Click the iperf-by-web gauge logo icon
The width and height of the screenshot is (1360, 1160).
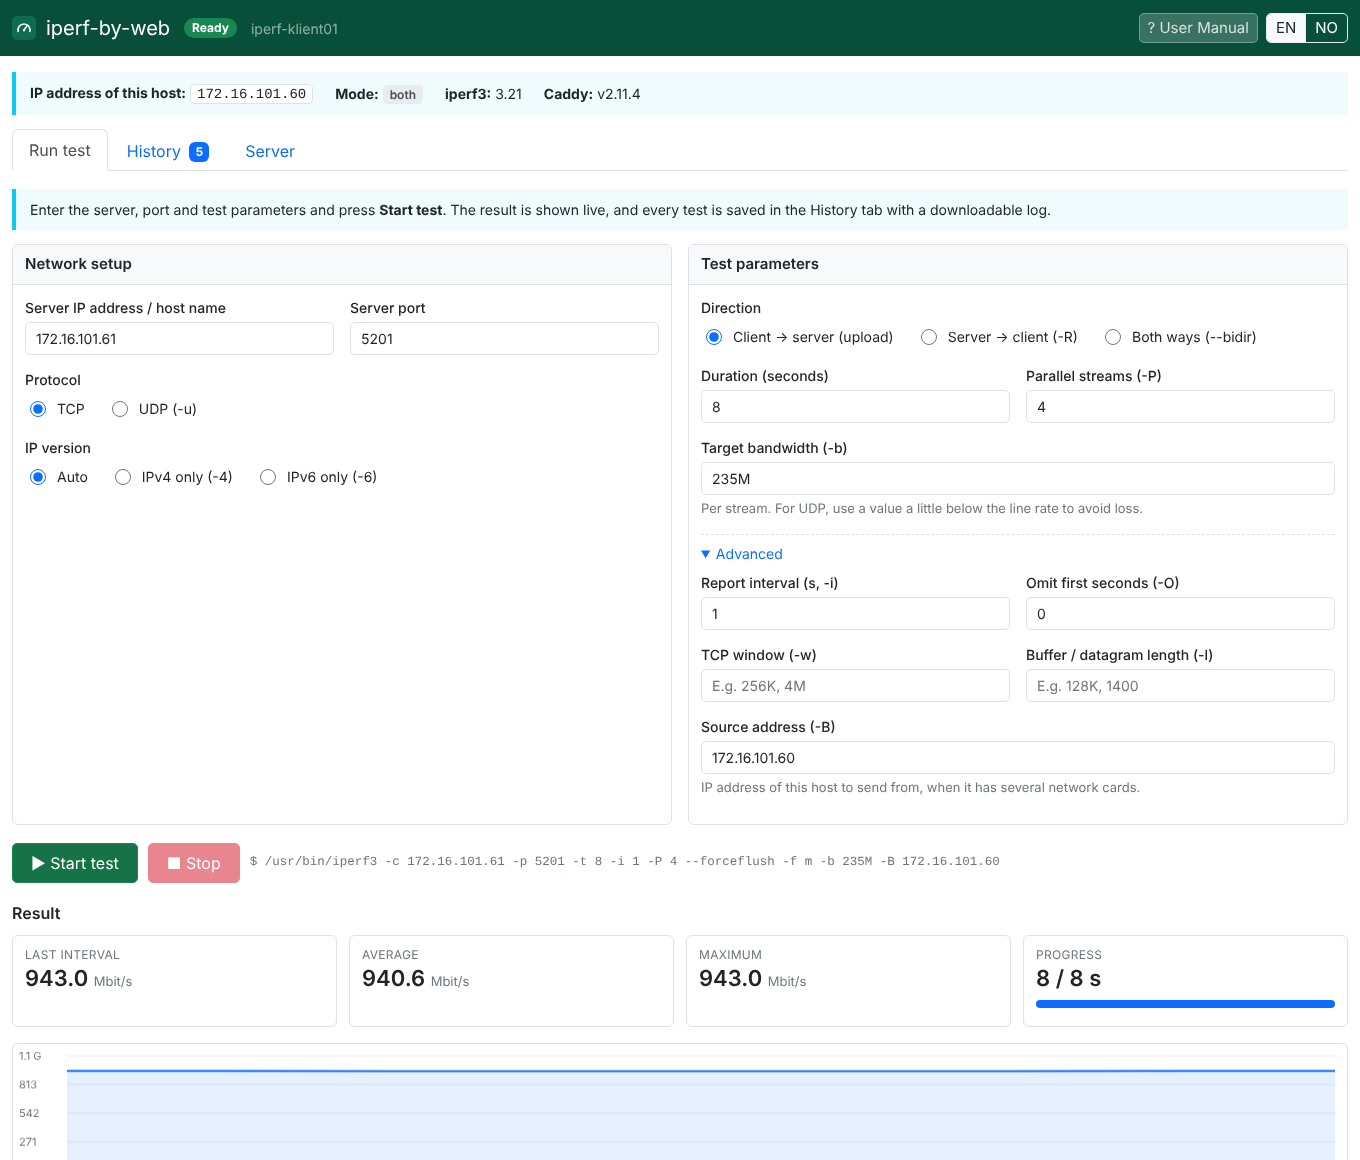(24, 28)
